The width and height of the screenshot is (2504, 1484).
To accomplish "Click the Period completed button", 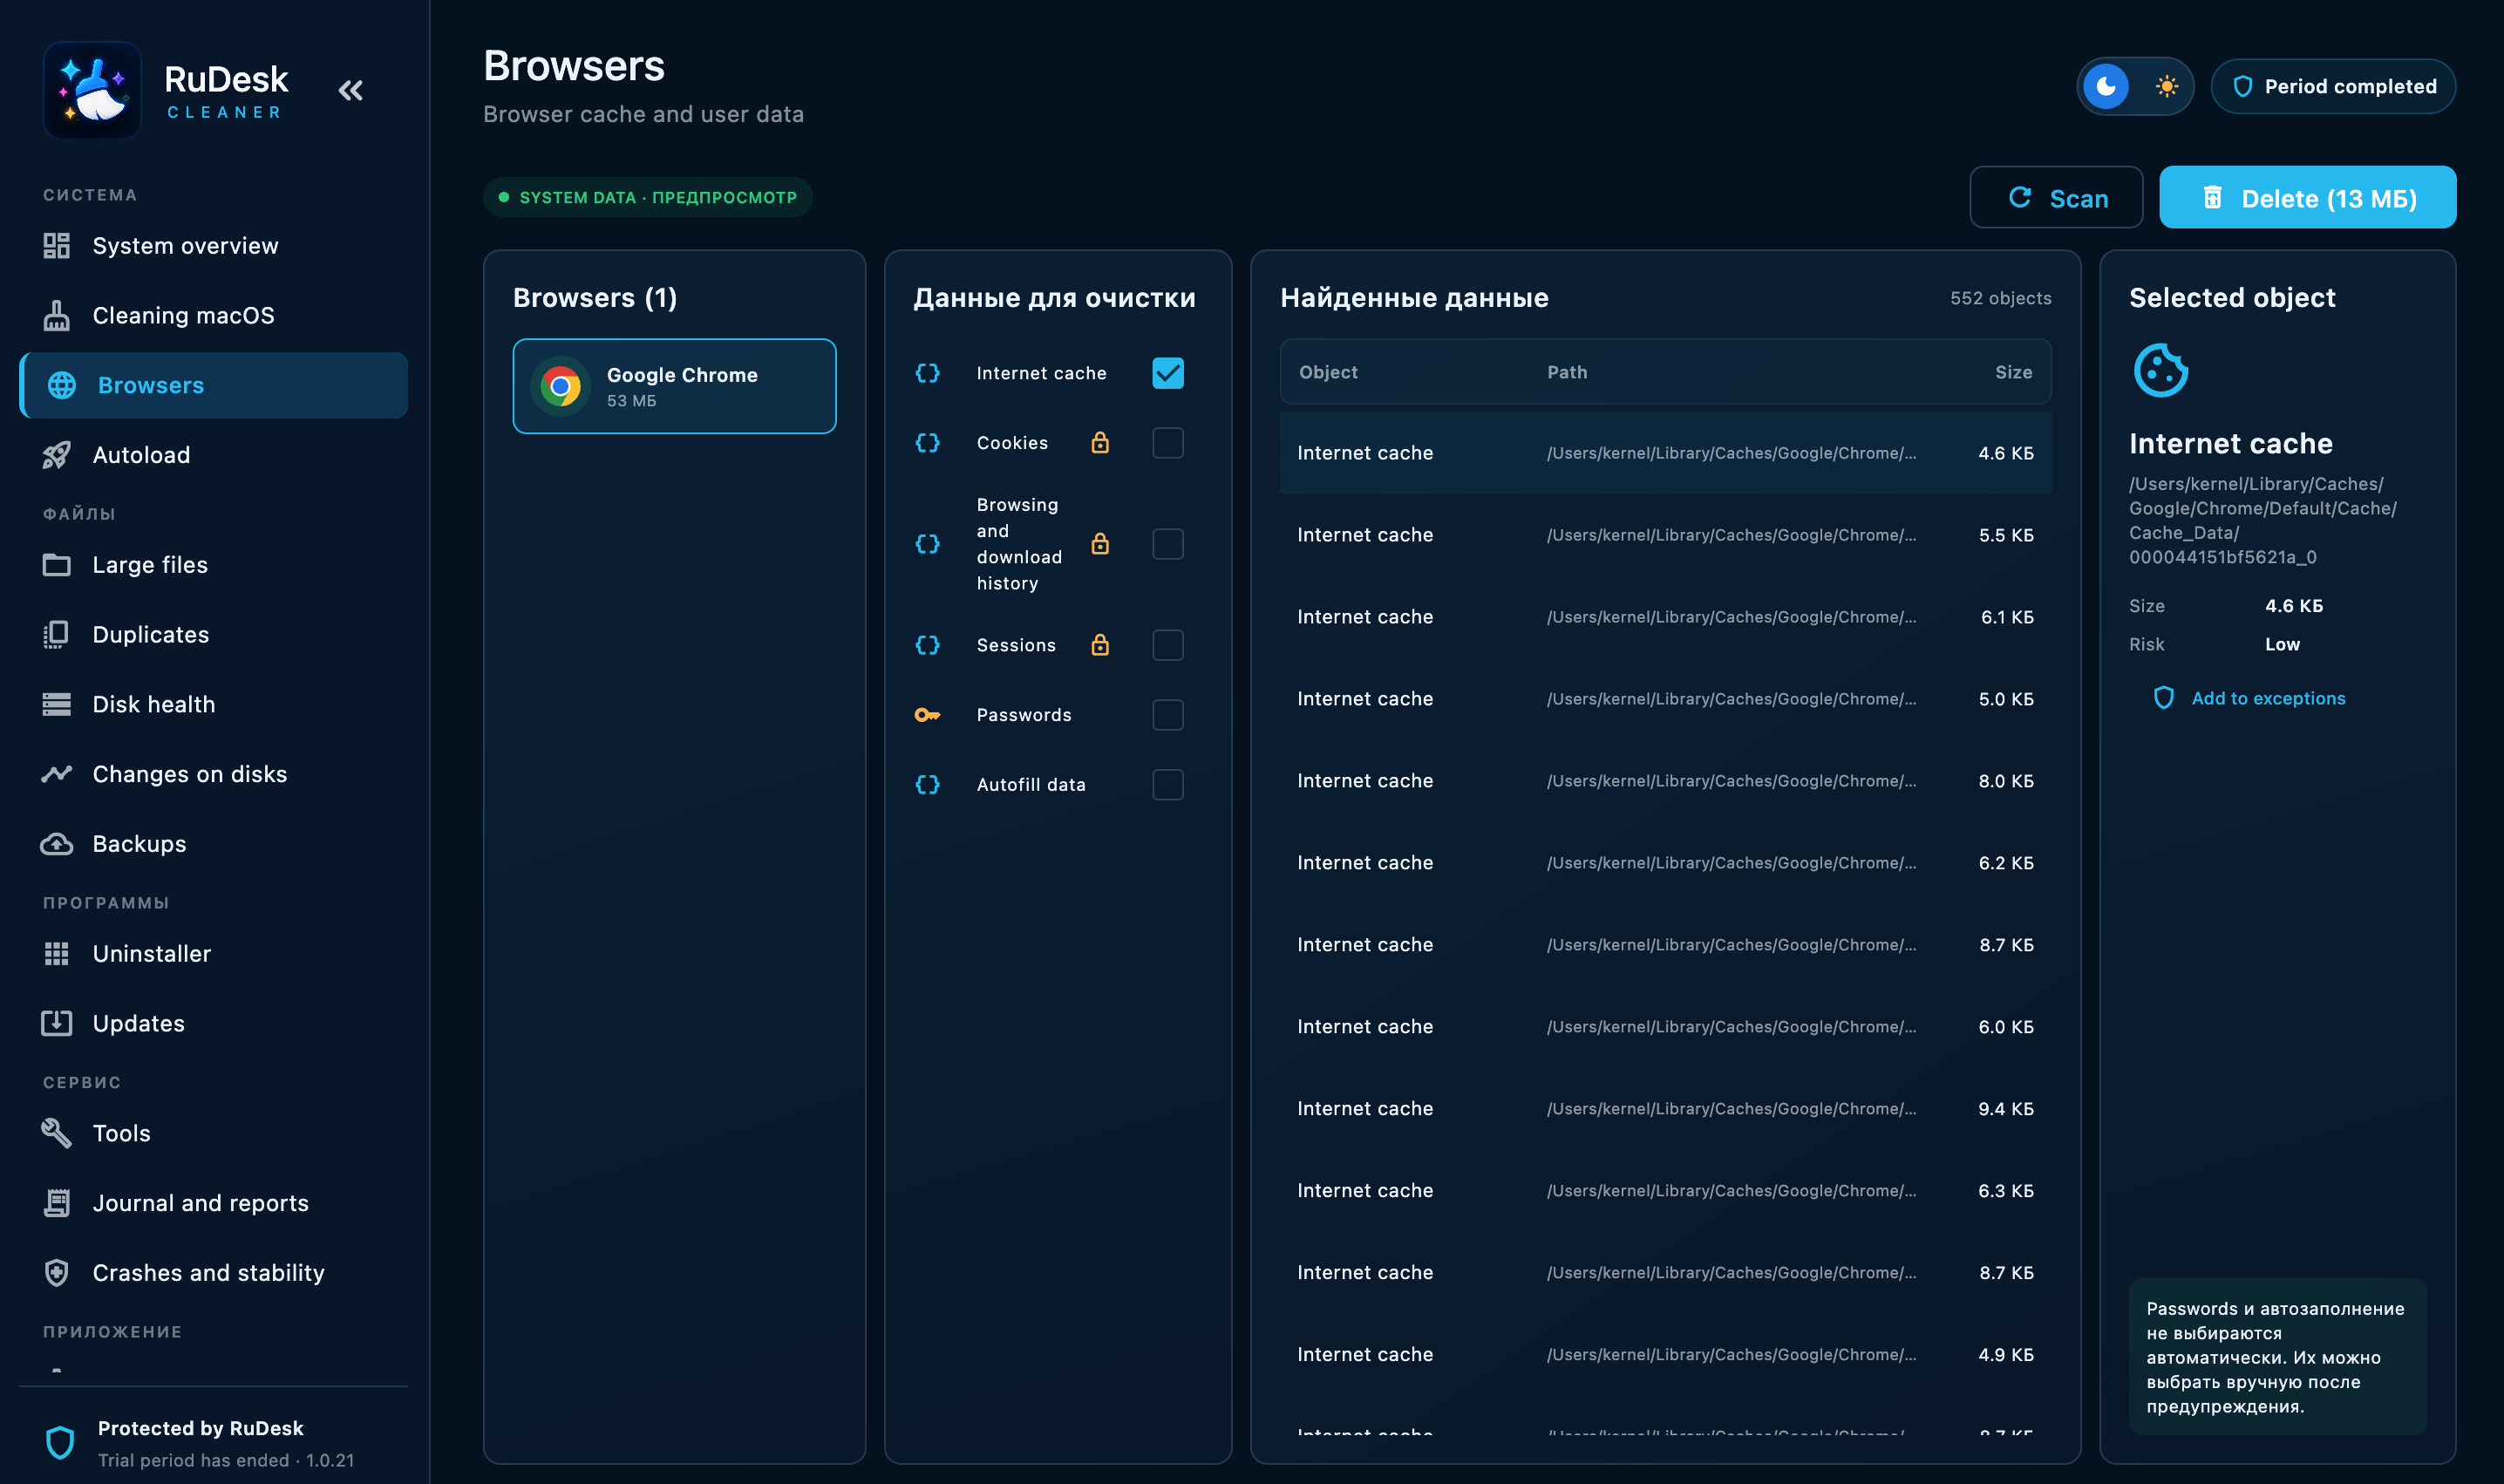I will [2333, 86].
